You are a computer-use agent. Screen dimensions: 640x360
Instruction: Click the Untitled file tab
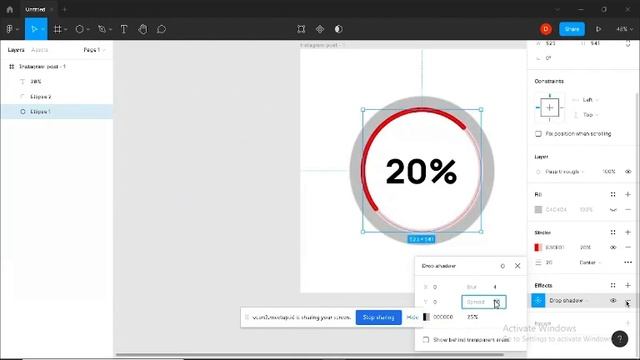pyautogui.click(x=35, y=9)
